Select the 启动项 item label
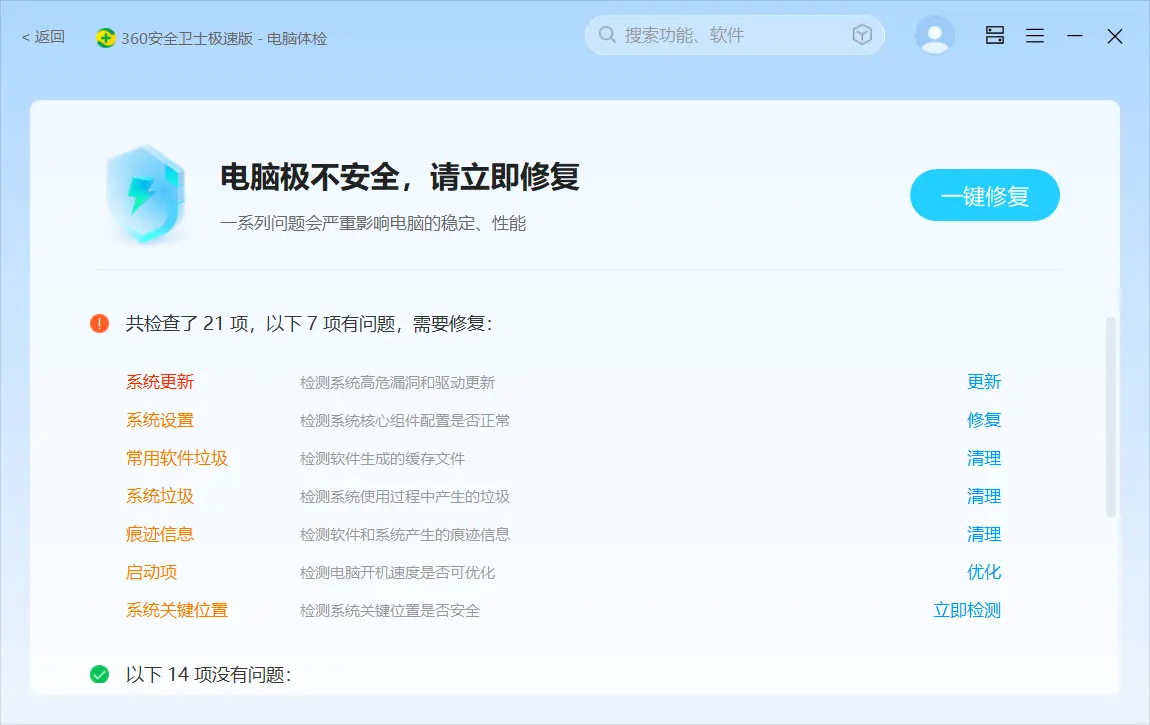Screen dimensions: 1150x725 tap(151, 572)
